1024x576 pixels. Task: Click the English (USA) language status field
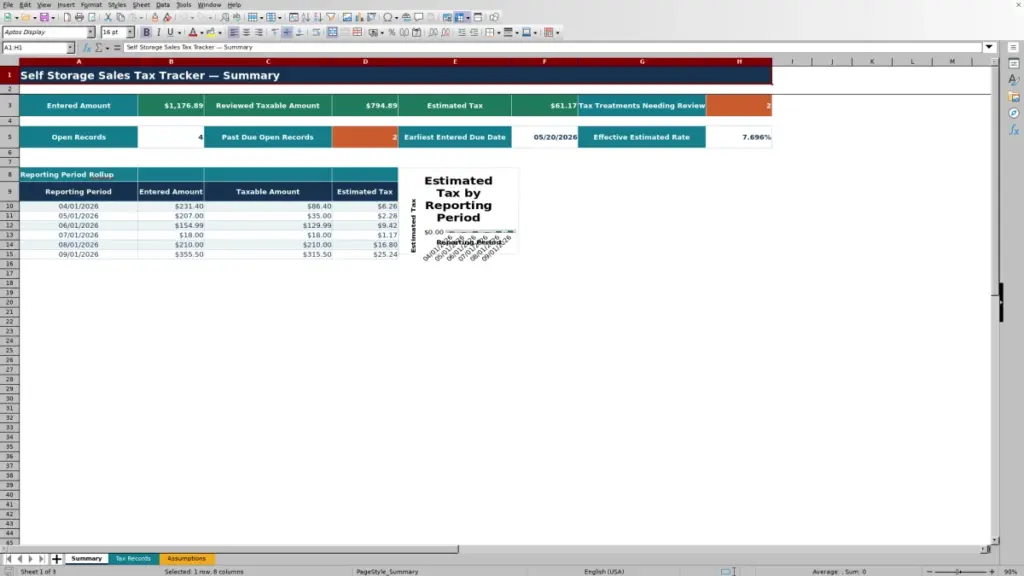604,572
